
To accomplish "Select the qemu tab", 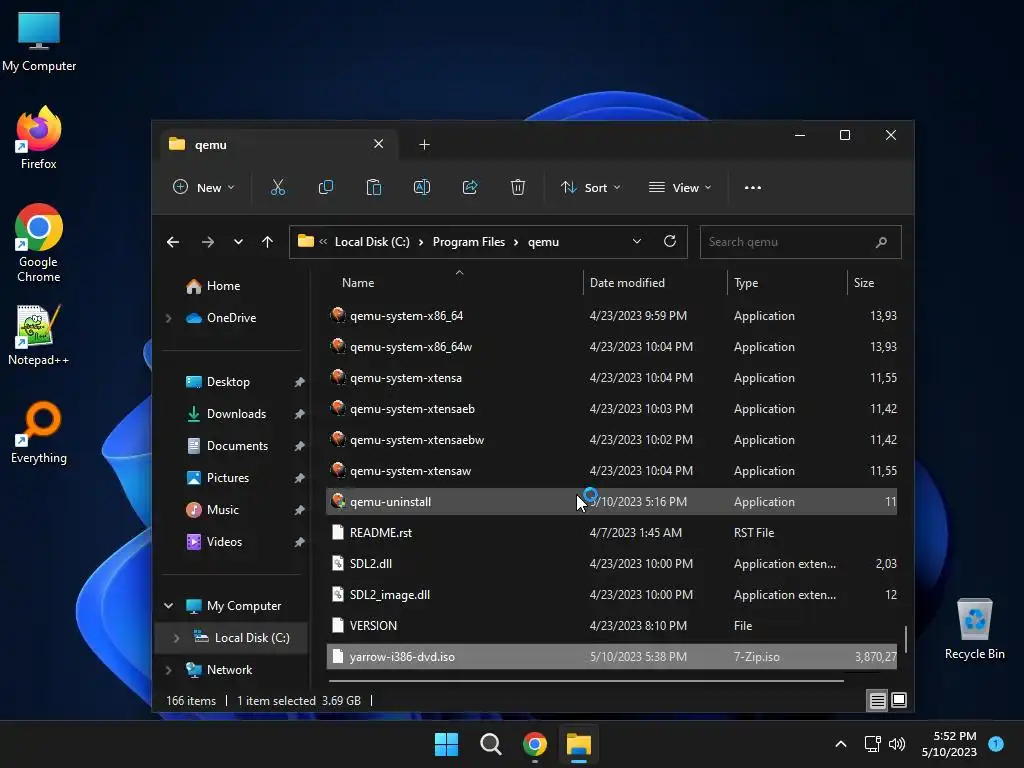I will point(278,144).
